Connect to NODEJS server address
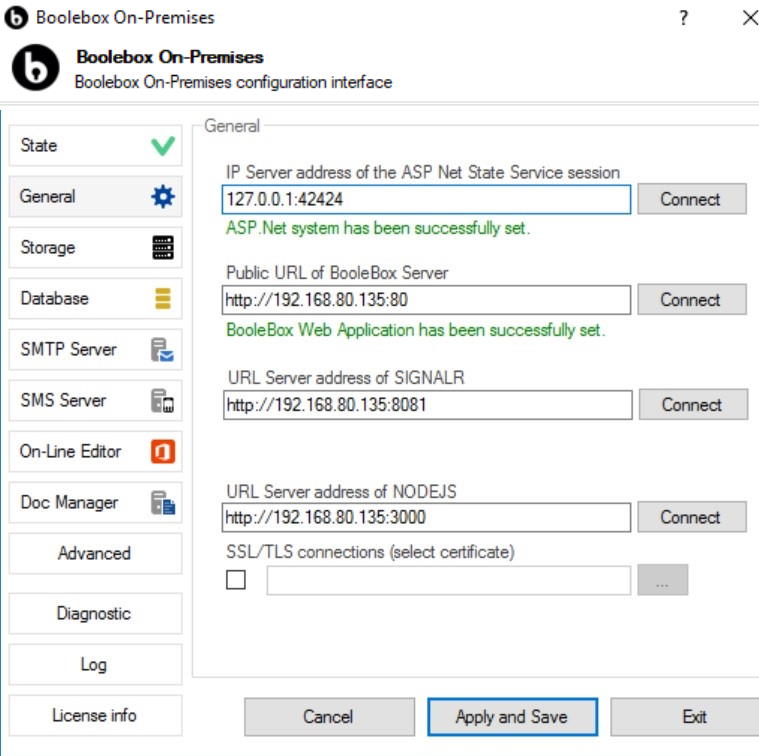 pos(692,517)
